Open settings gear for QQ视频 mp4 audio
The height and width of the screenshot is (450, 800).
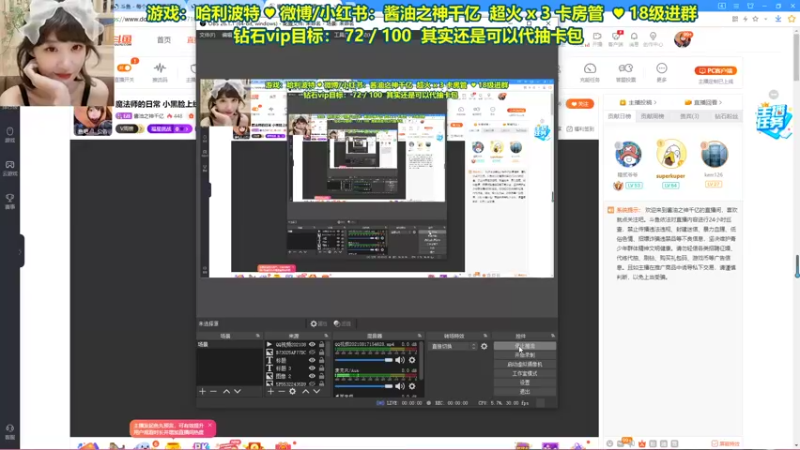412,360
